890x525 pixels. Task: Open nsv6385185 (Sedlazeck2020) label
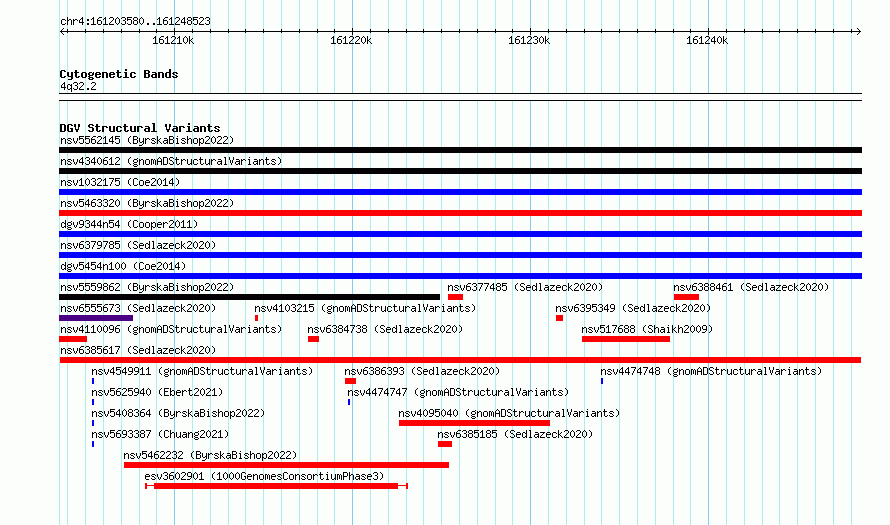pyautogui.click(x=515, y=434)
